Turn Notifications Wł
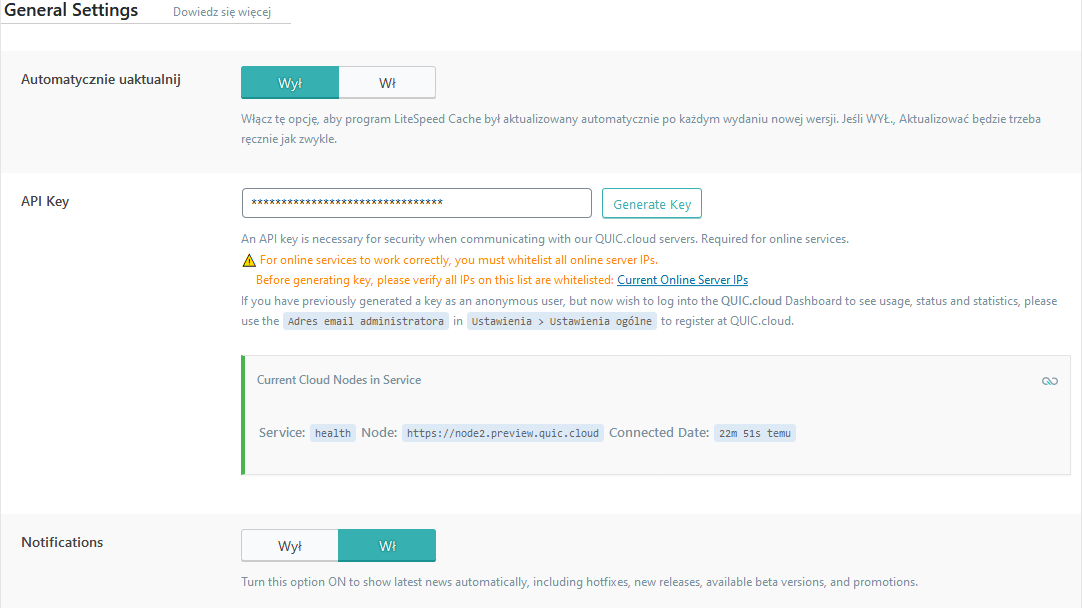Image resolution: width=1082 pixels, height=608 pixels. [387, 546]
